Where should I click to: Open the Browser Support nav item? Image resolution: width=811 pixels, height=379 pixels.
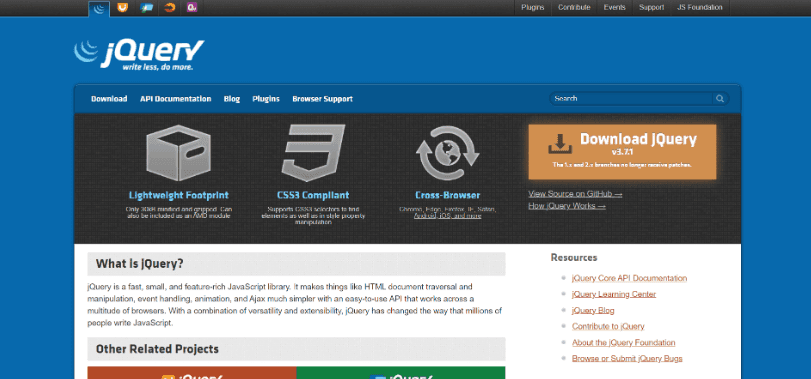[x=322, y=99]
